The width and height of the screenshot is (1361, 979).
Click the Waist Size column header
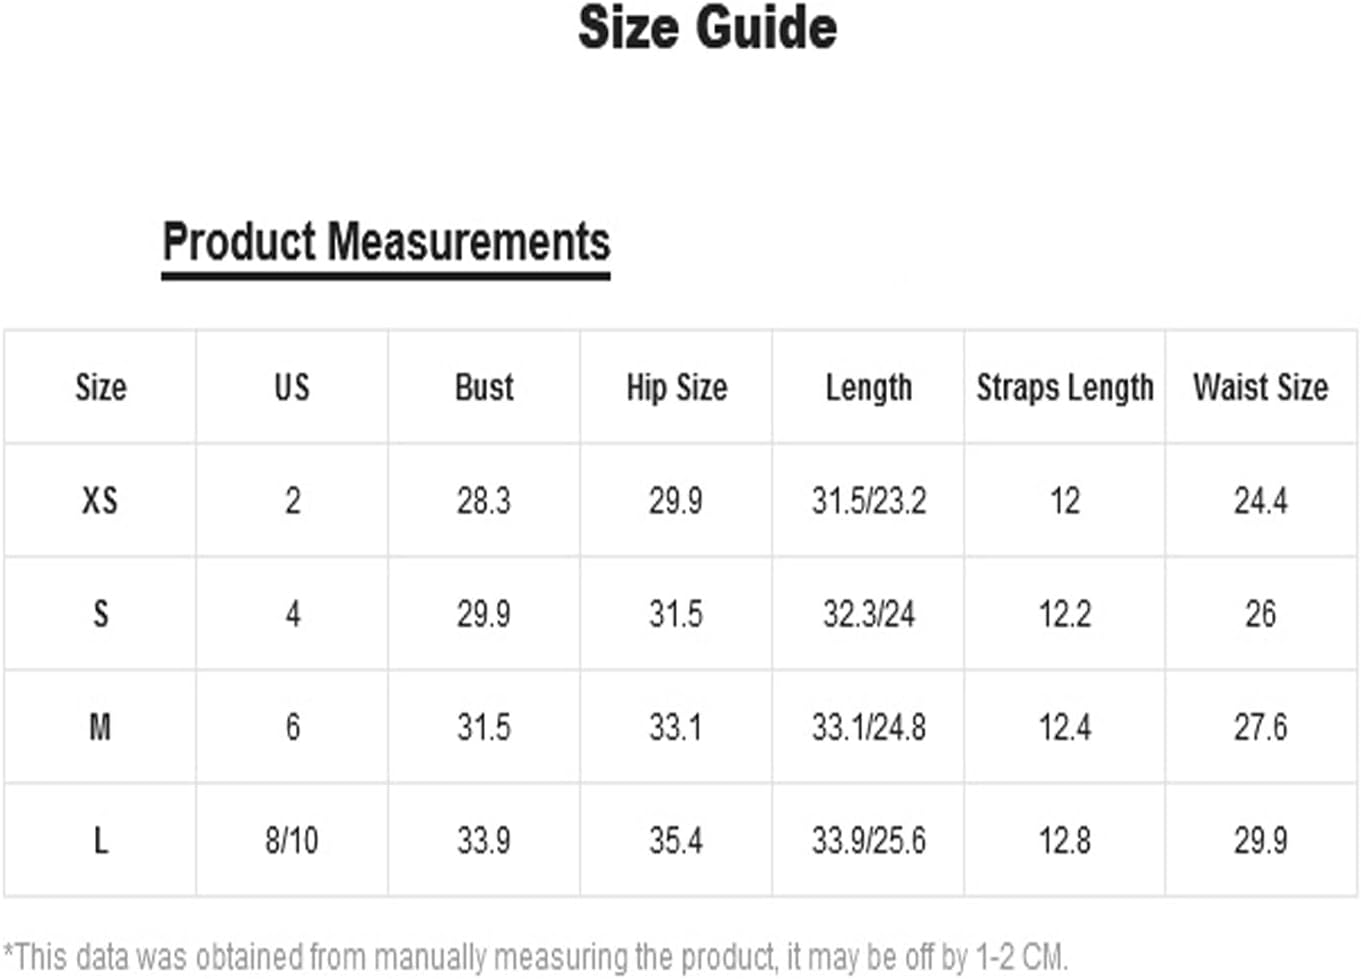tap(1261, 387)
